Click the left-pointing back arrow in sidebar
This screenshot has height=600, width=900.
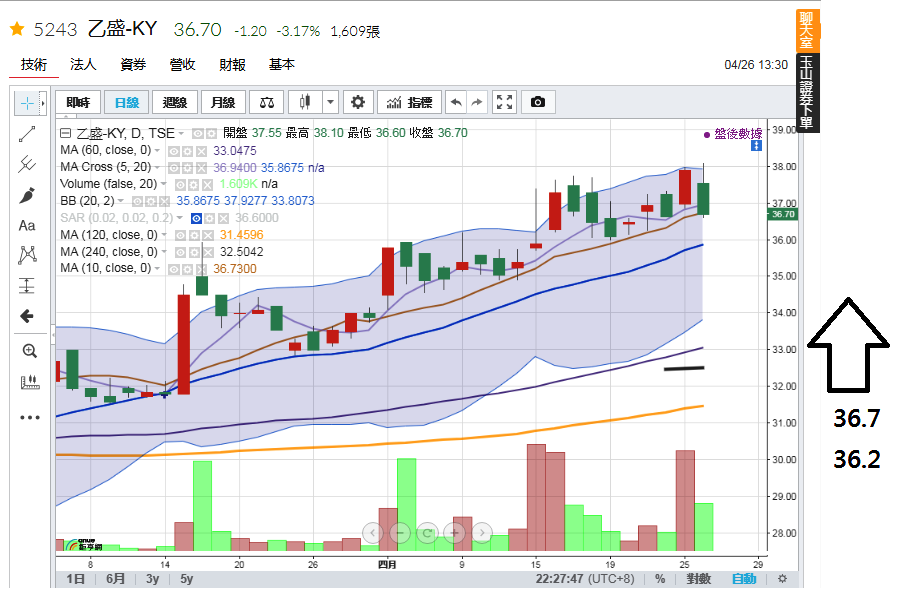27,316
